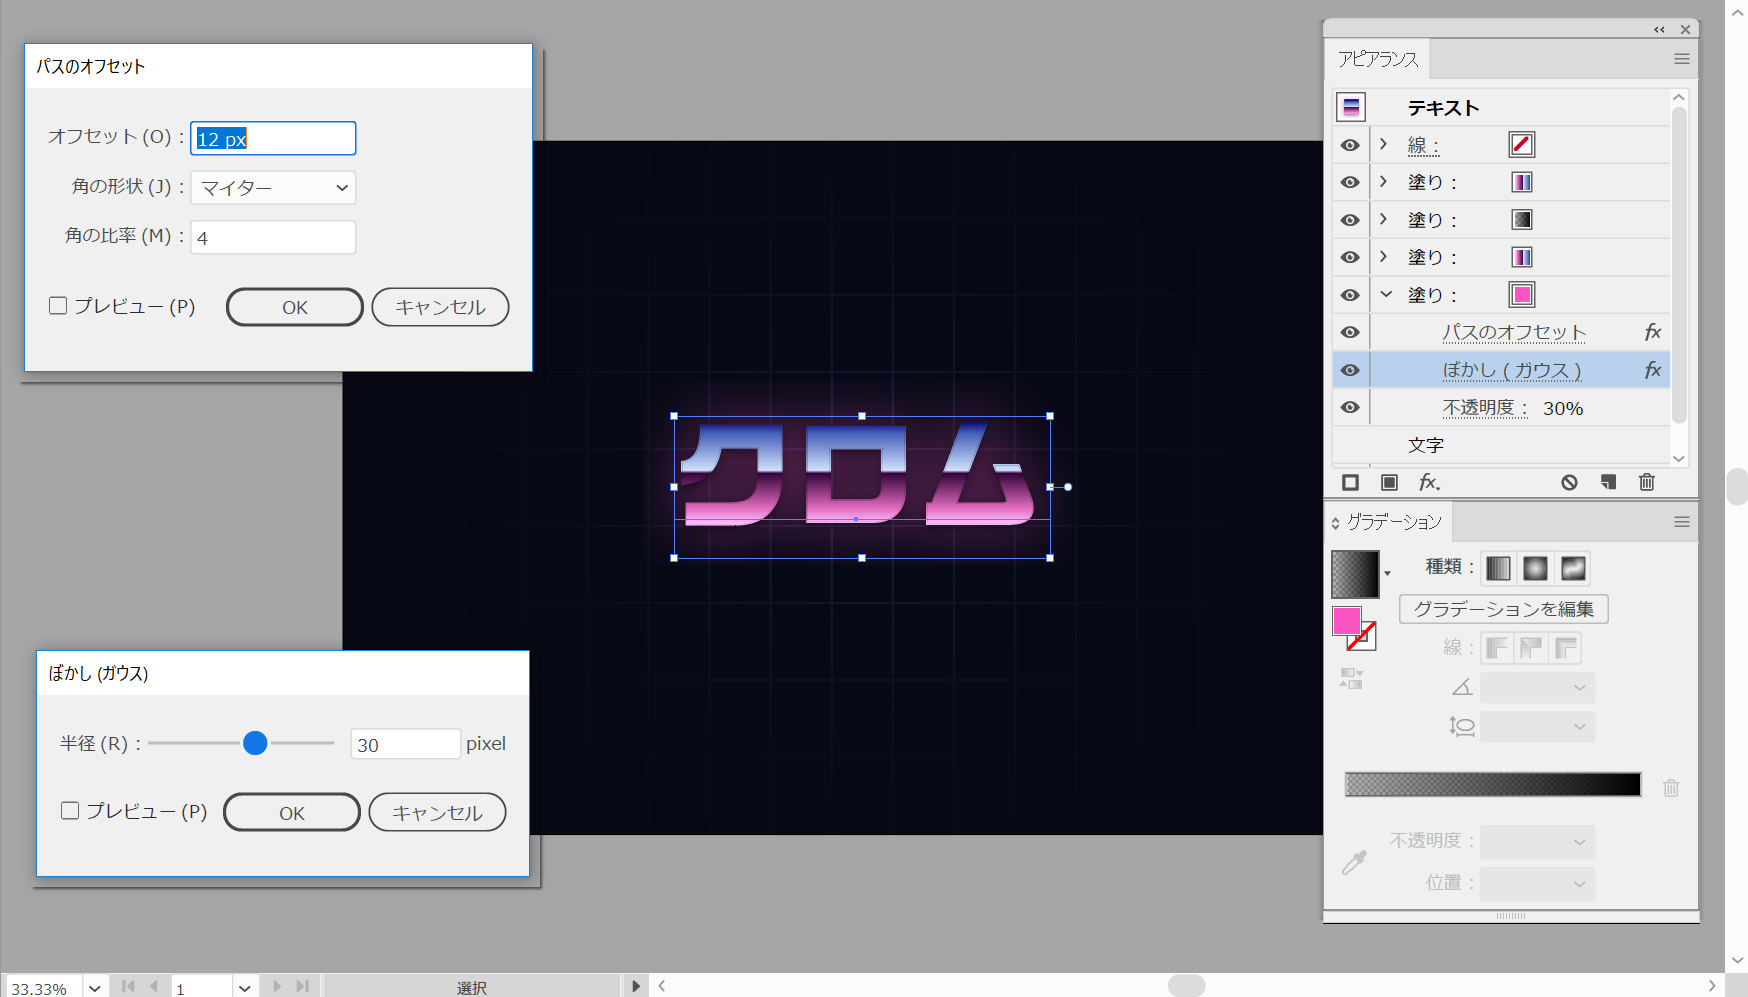The height and width of the screenshot is (997, 1748).
Task: Select the freeform gradient type icon
Action: [1573, 569]
